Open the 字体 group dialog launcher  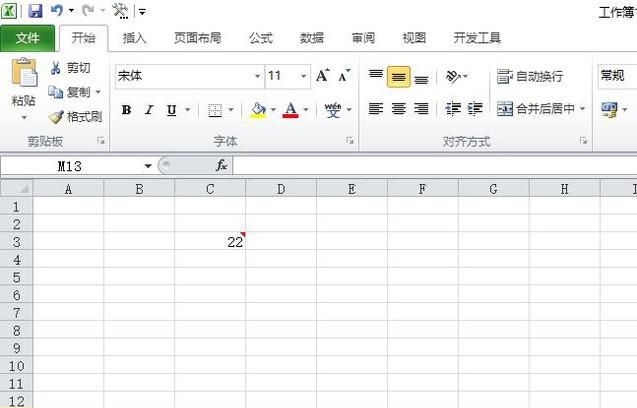[x=350, y=141]
